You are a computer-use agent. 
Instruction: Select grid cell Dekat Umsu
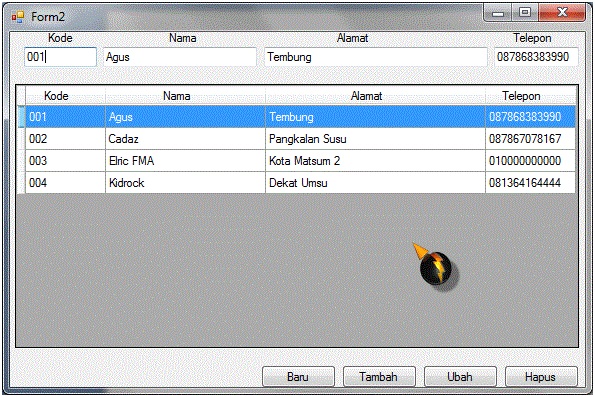375,183
